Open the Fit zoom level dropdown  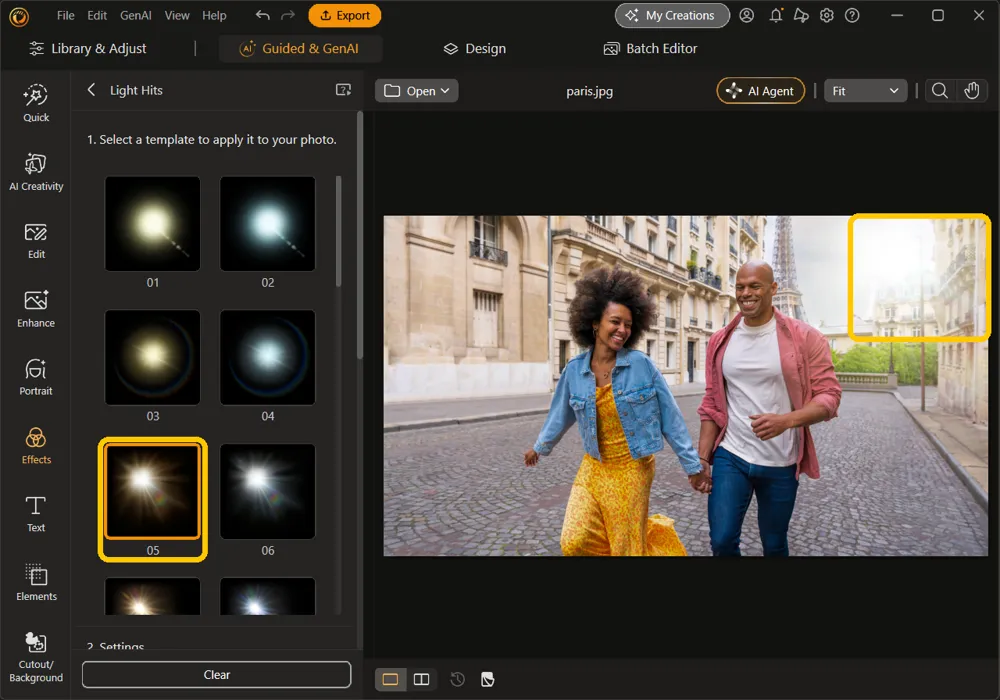click(865, 91)
